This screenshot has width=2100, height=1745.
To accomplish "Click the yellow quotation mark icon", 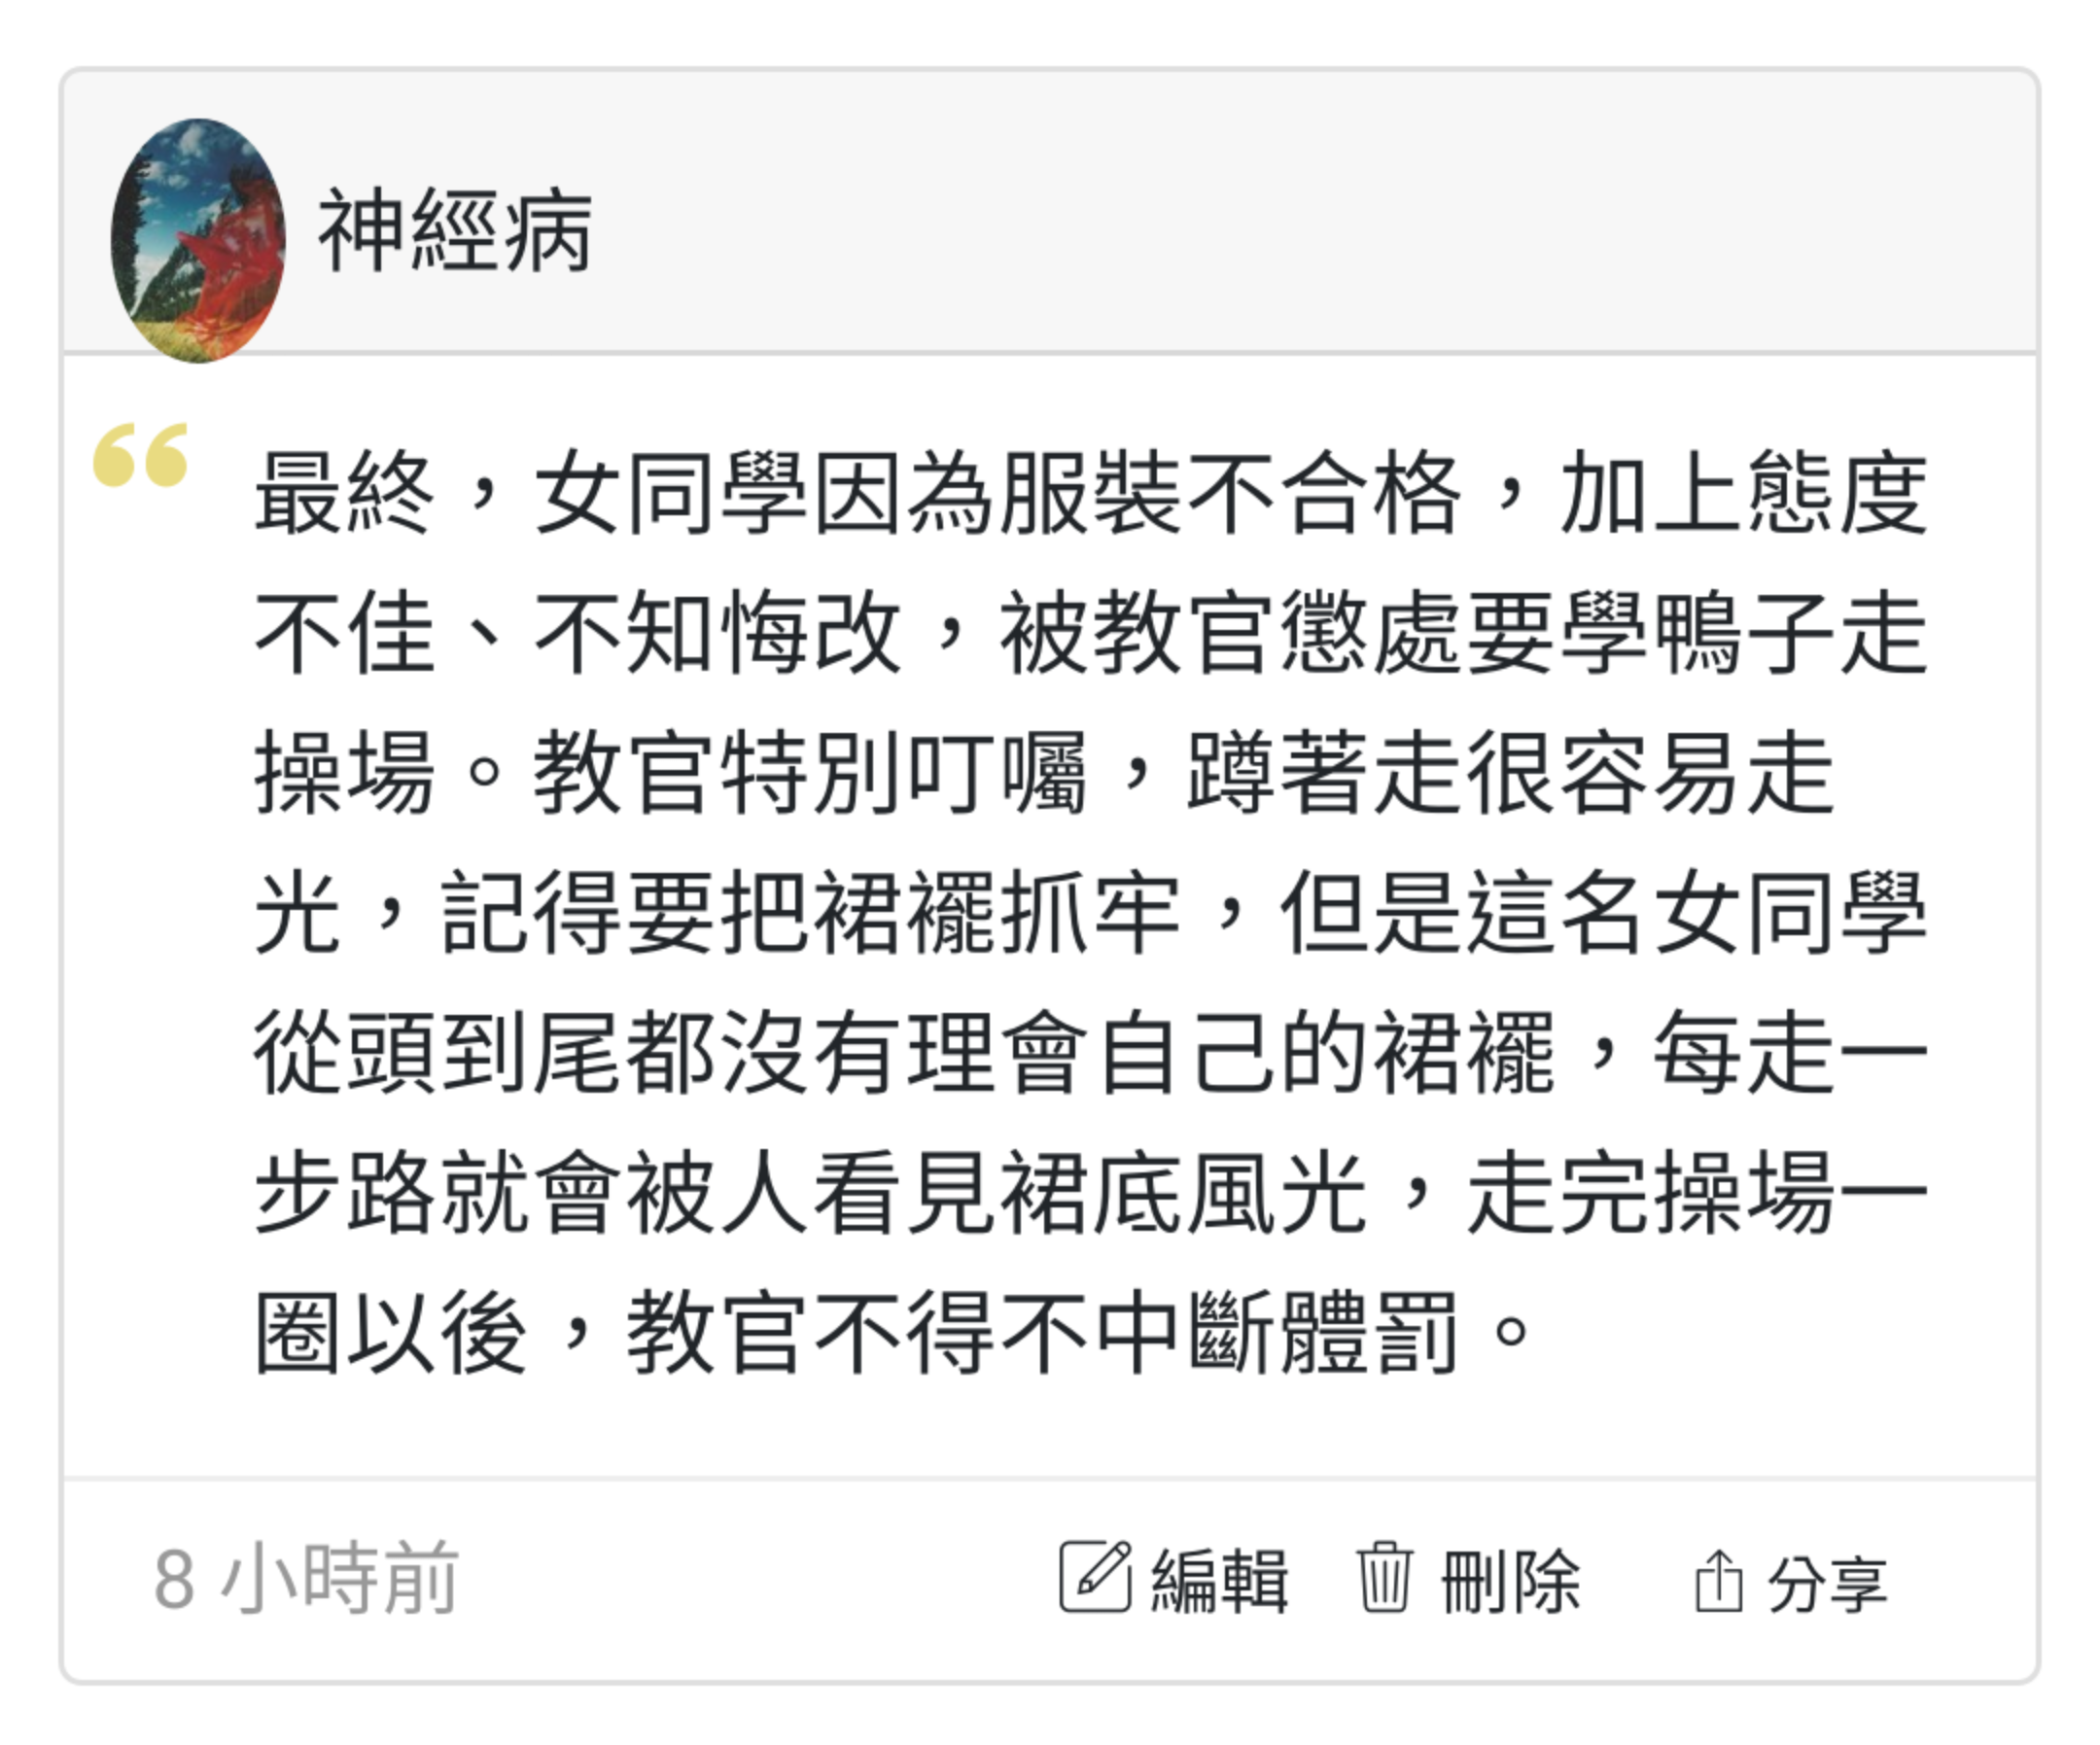I will point(141,455).
